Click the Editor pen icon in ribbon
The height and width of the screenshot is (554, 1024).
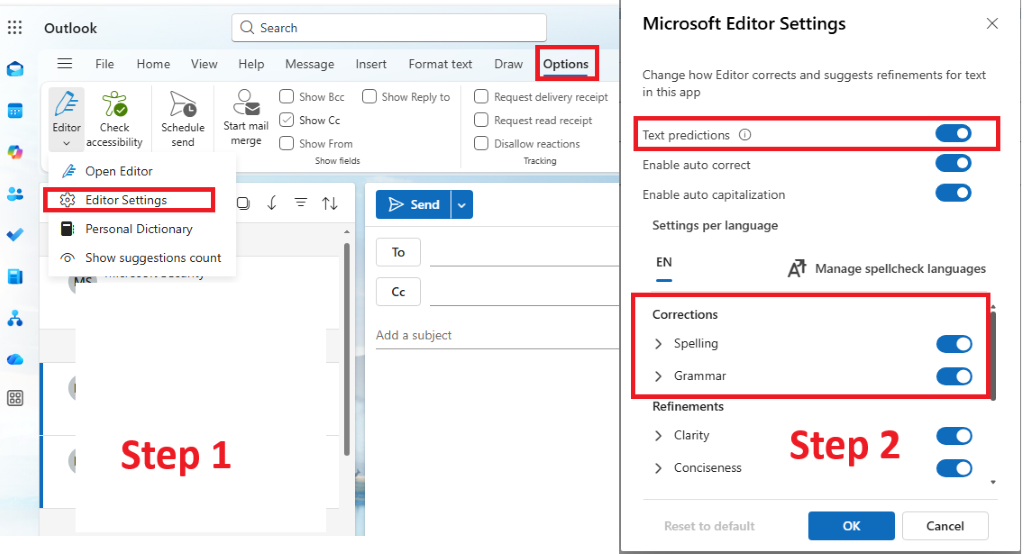(67, 105)
